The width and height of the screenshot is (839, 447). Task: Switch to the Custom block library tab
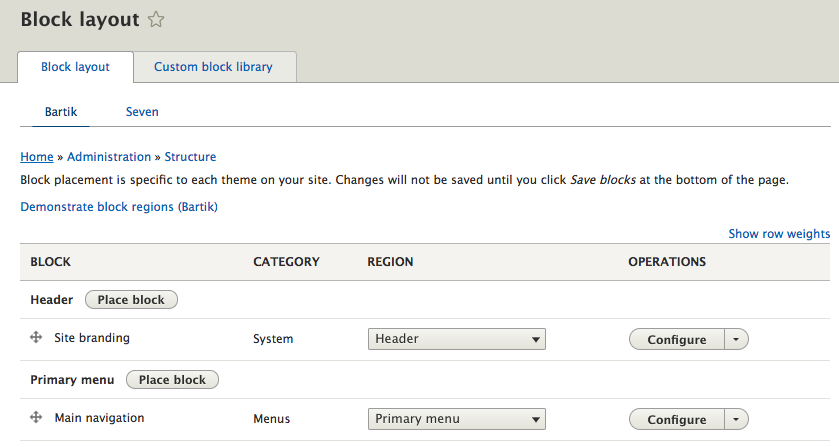[213, 67]
